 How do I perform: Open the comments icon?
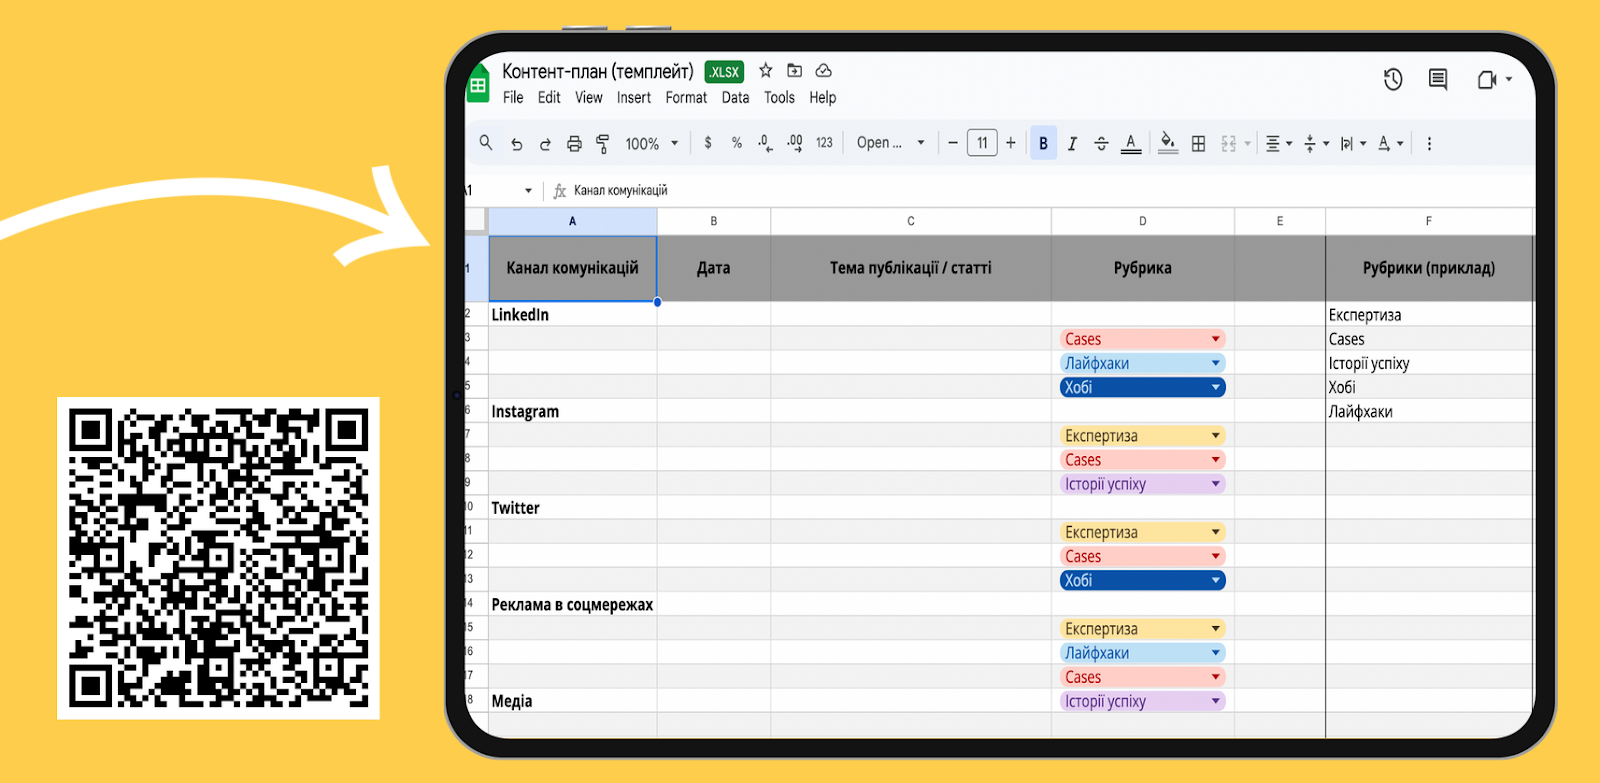[x=1438, y=80]
